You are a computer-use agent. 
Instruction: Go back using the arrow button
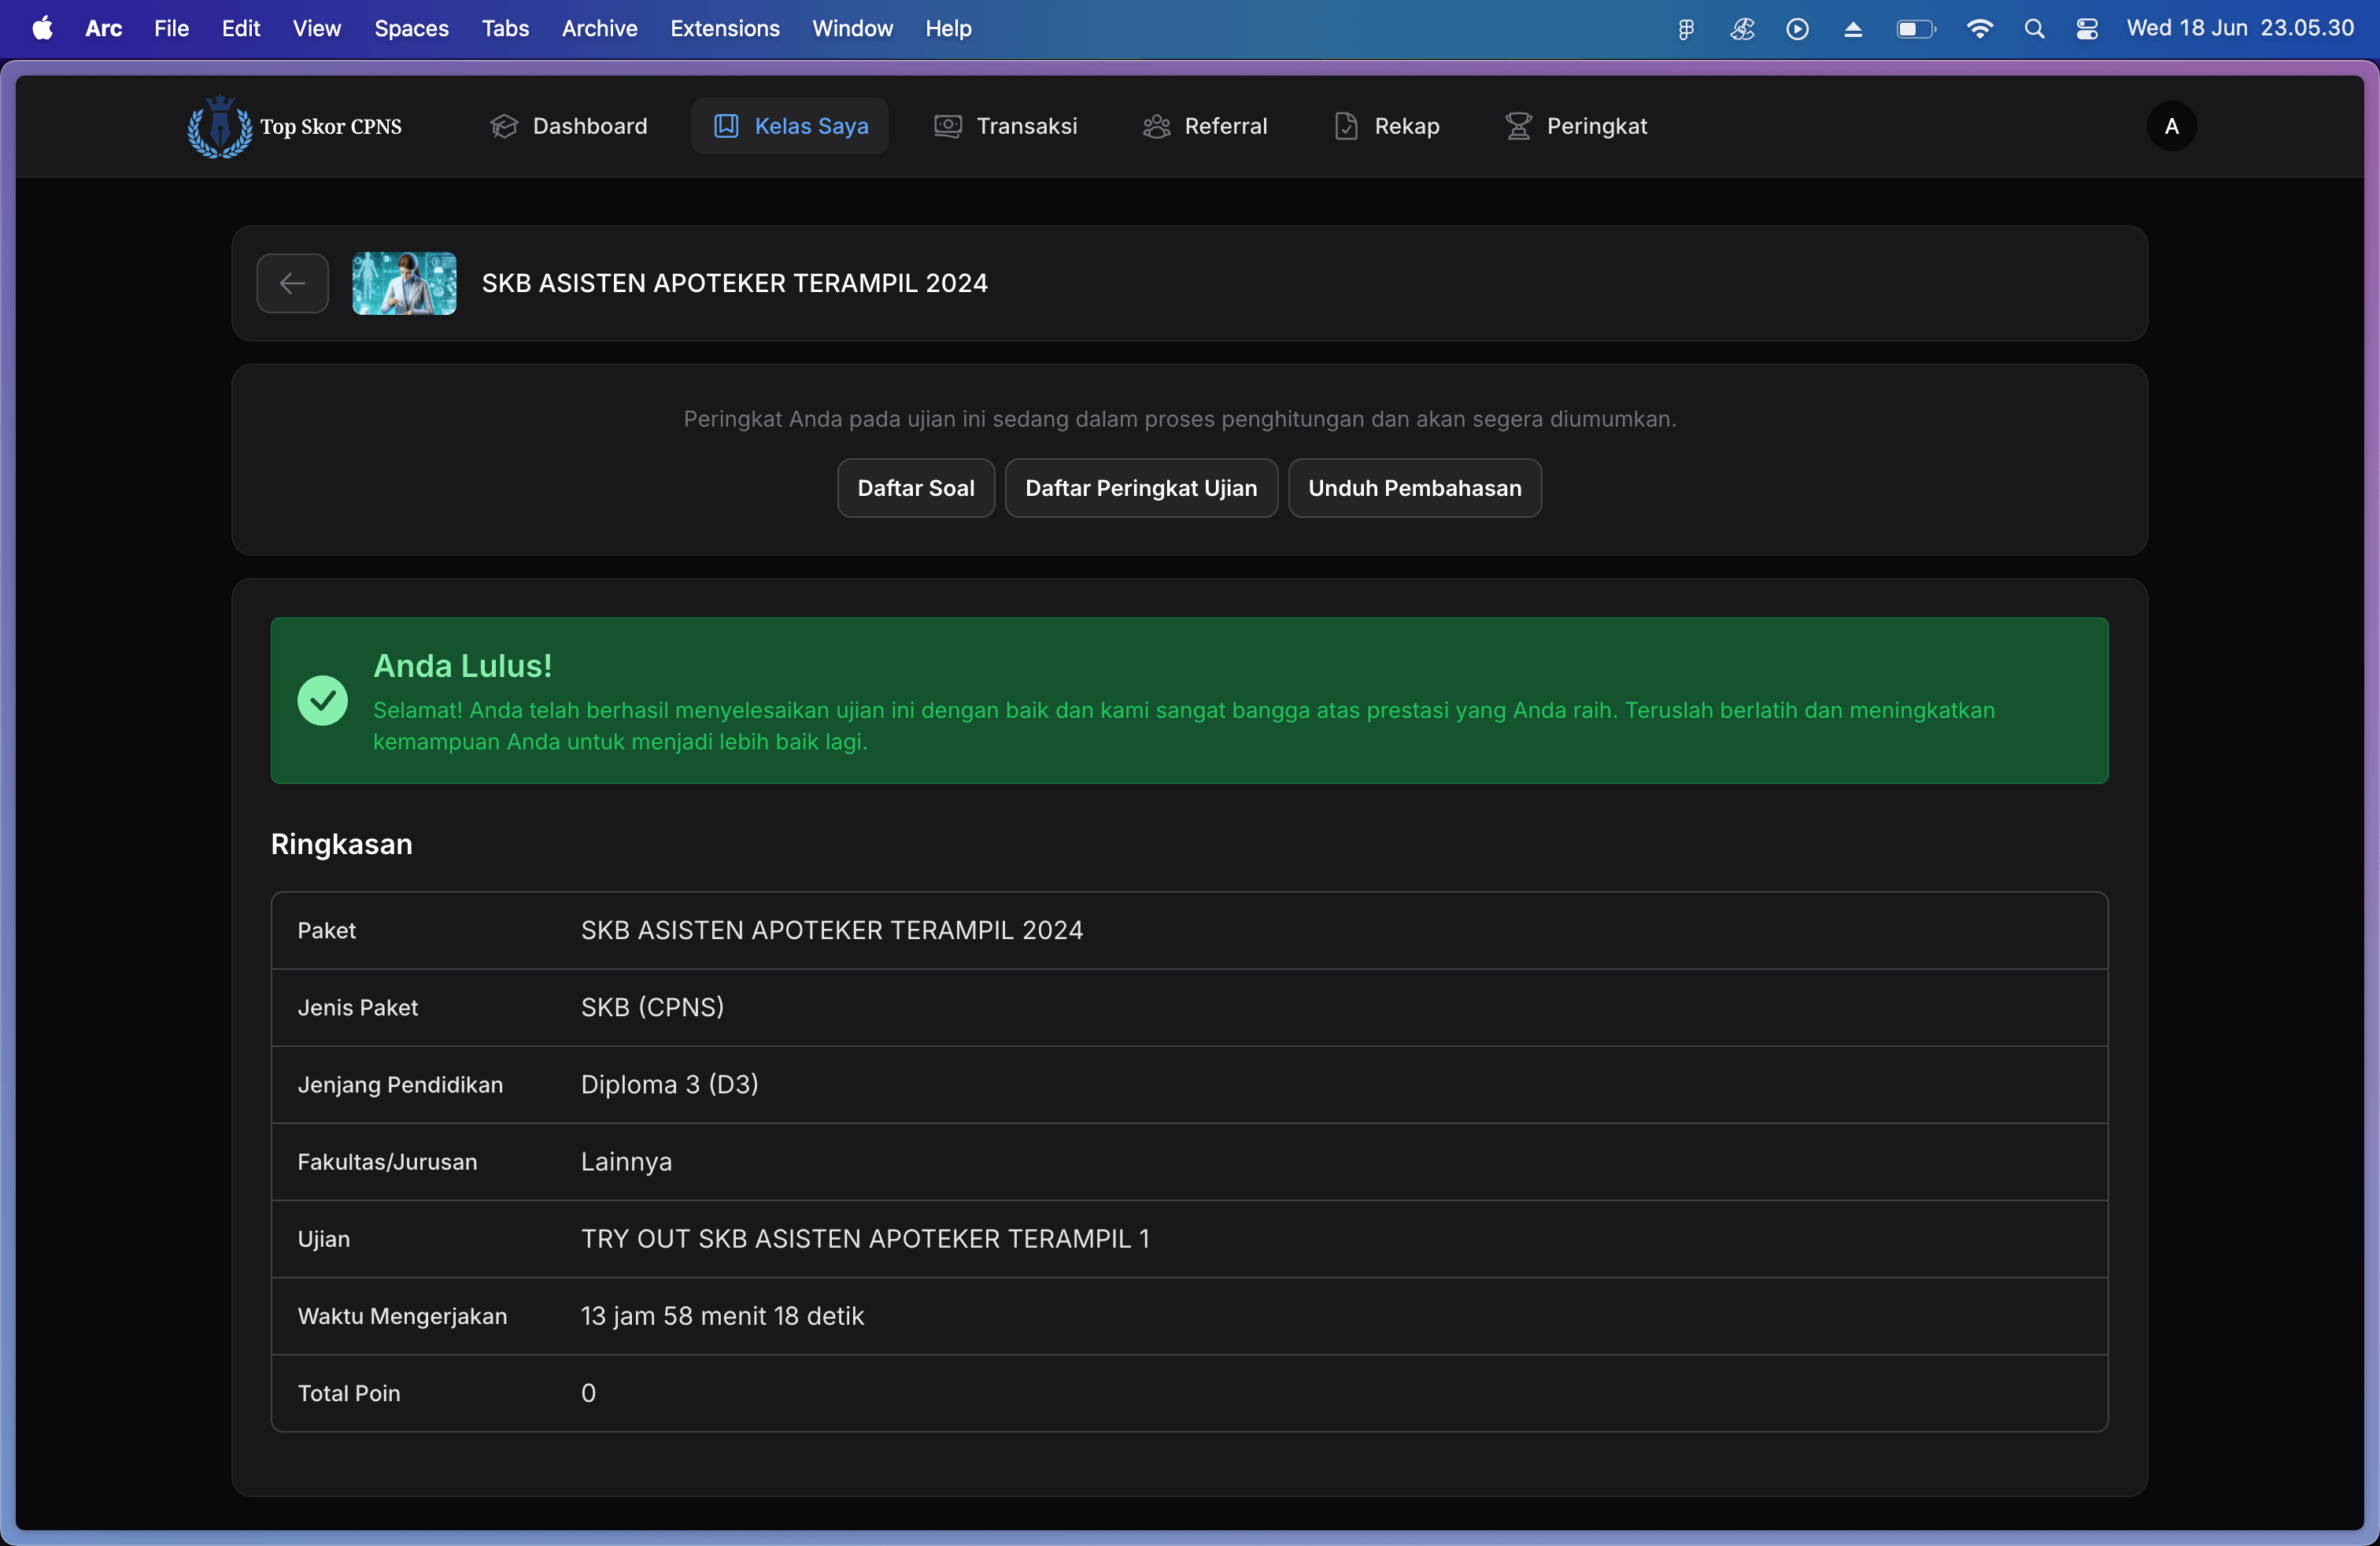[x=292, y=283]
